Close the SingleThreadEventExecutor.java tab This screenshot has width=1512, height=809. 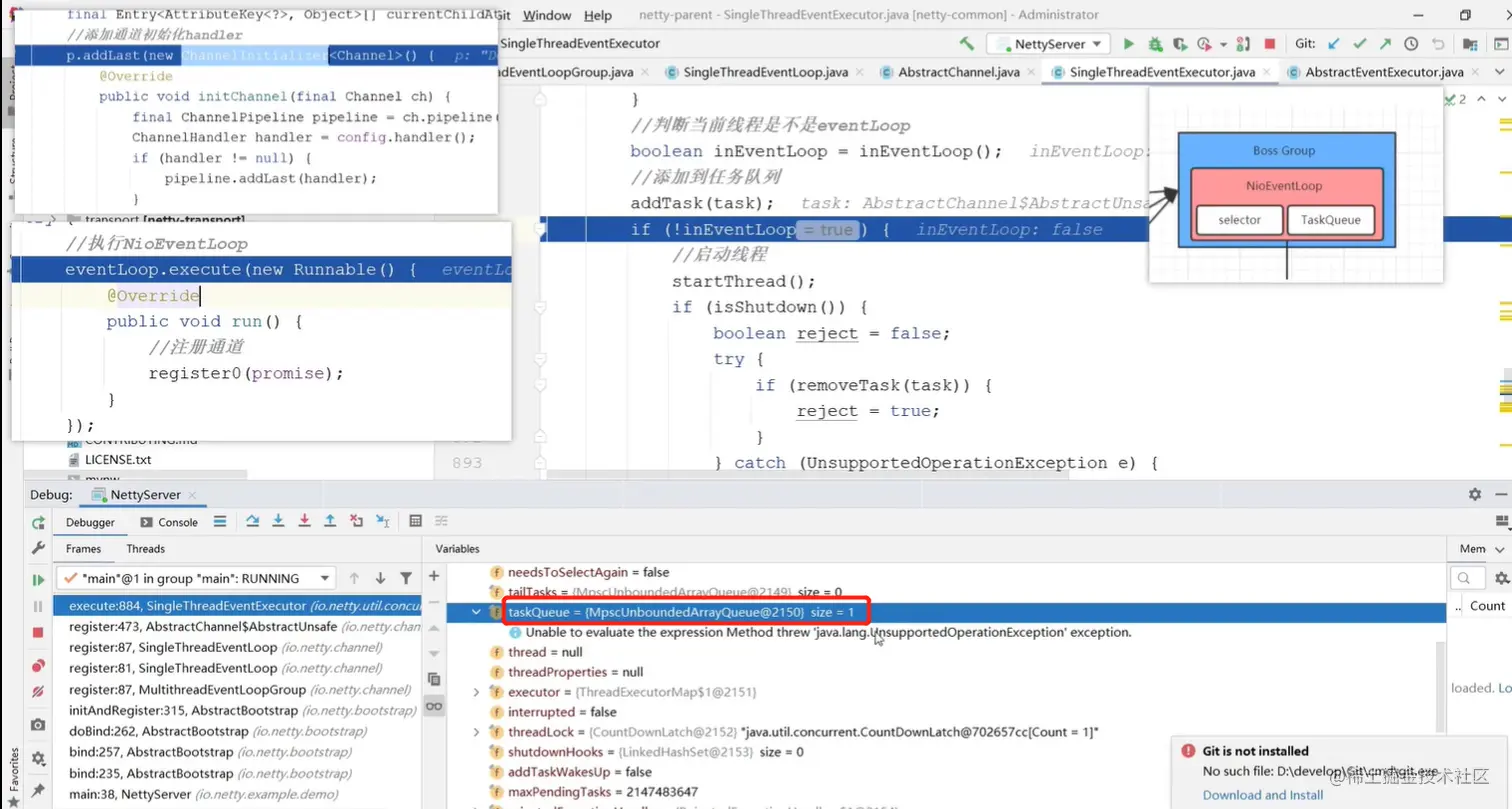click(x=1269, y=72)
